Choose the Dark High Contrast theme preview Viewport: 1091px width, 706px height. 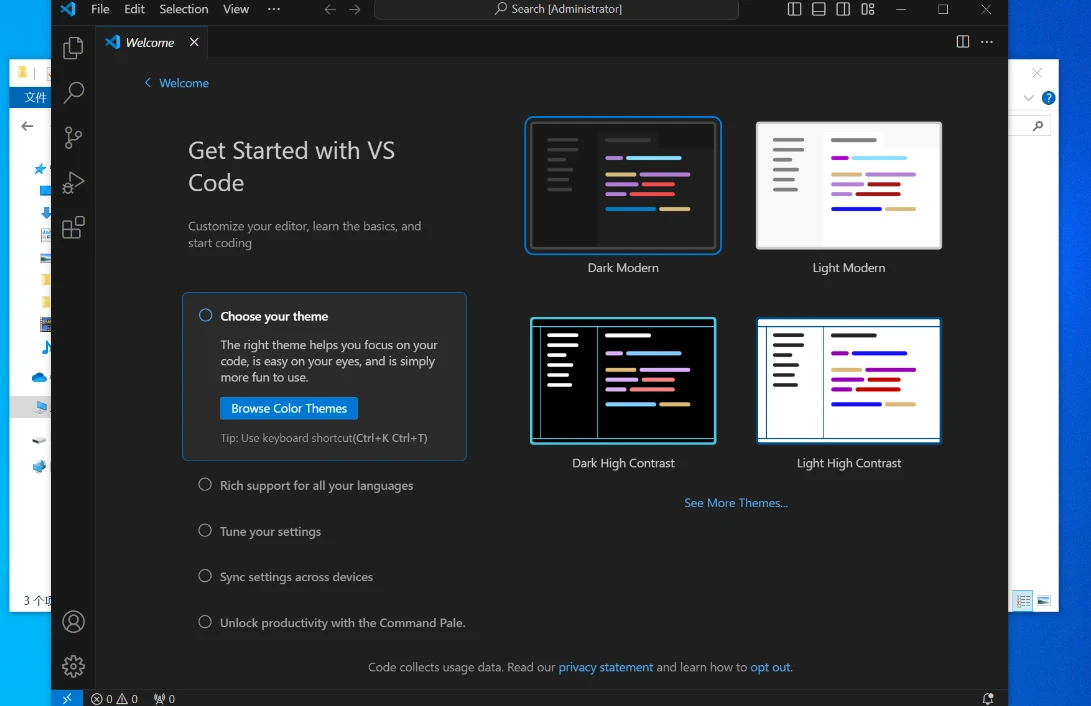point(623,380)
